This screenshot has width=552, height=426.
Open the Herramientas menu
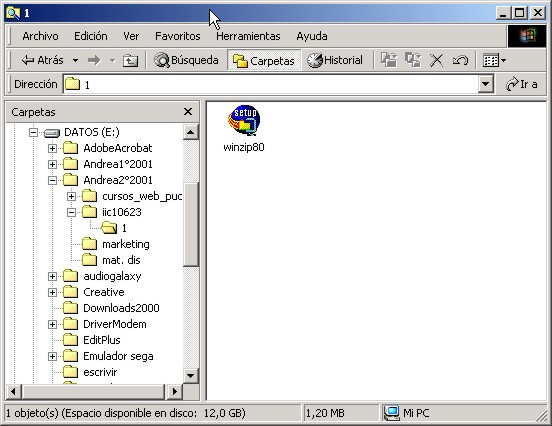pos(248,36)
